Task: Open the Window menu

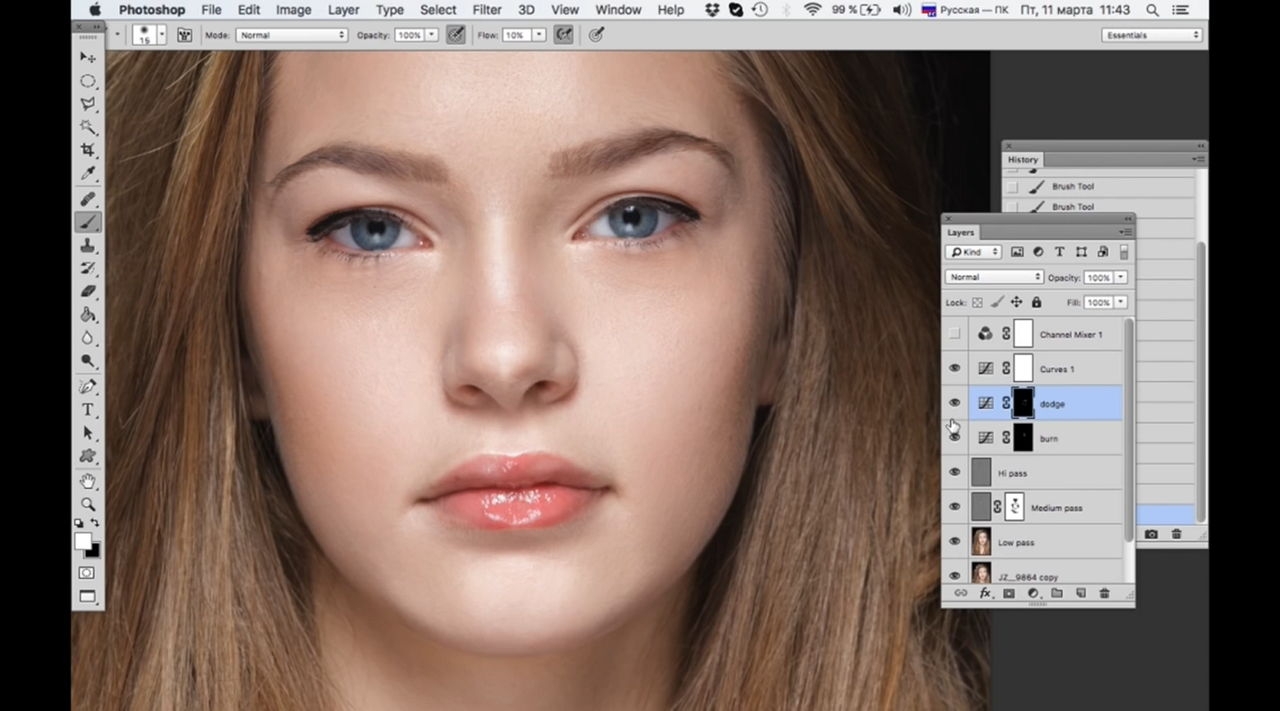Action: [618, 10]
